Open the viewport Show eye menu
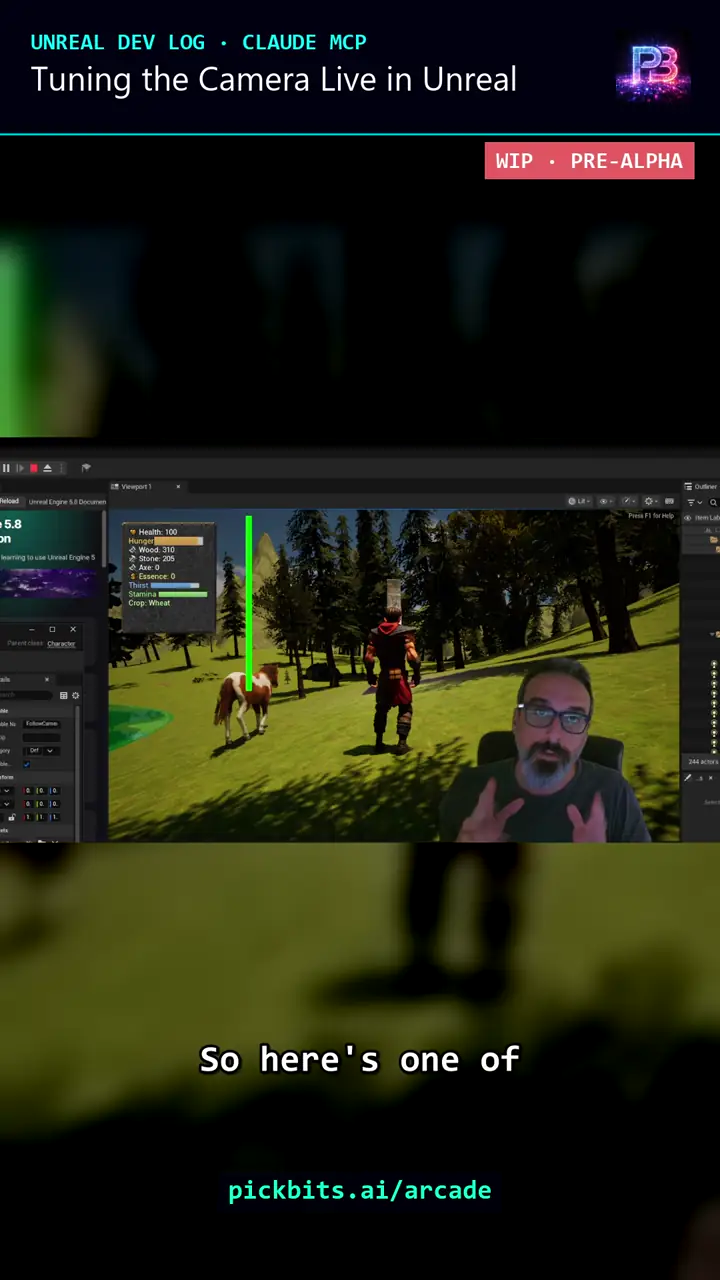The image size is (720, 1280). pos(605,501)
